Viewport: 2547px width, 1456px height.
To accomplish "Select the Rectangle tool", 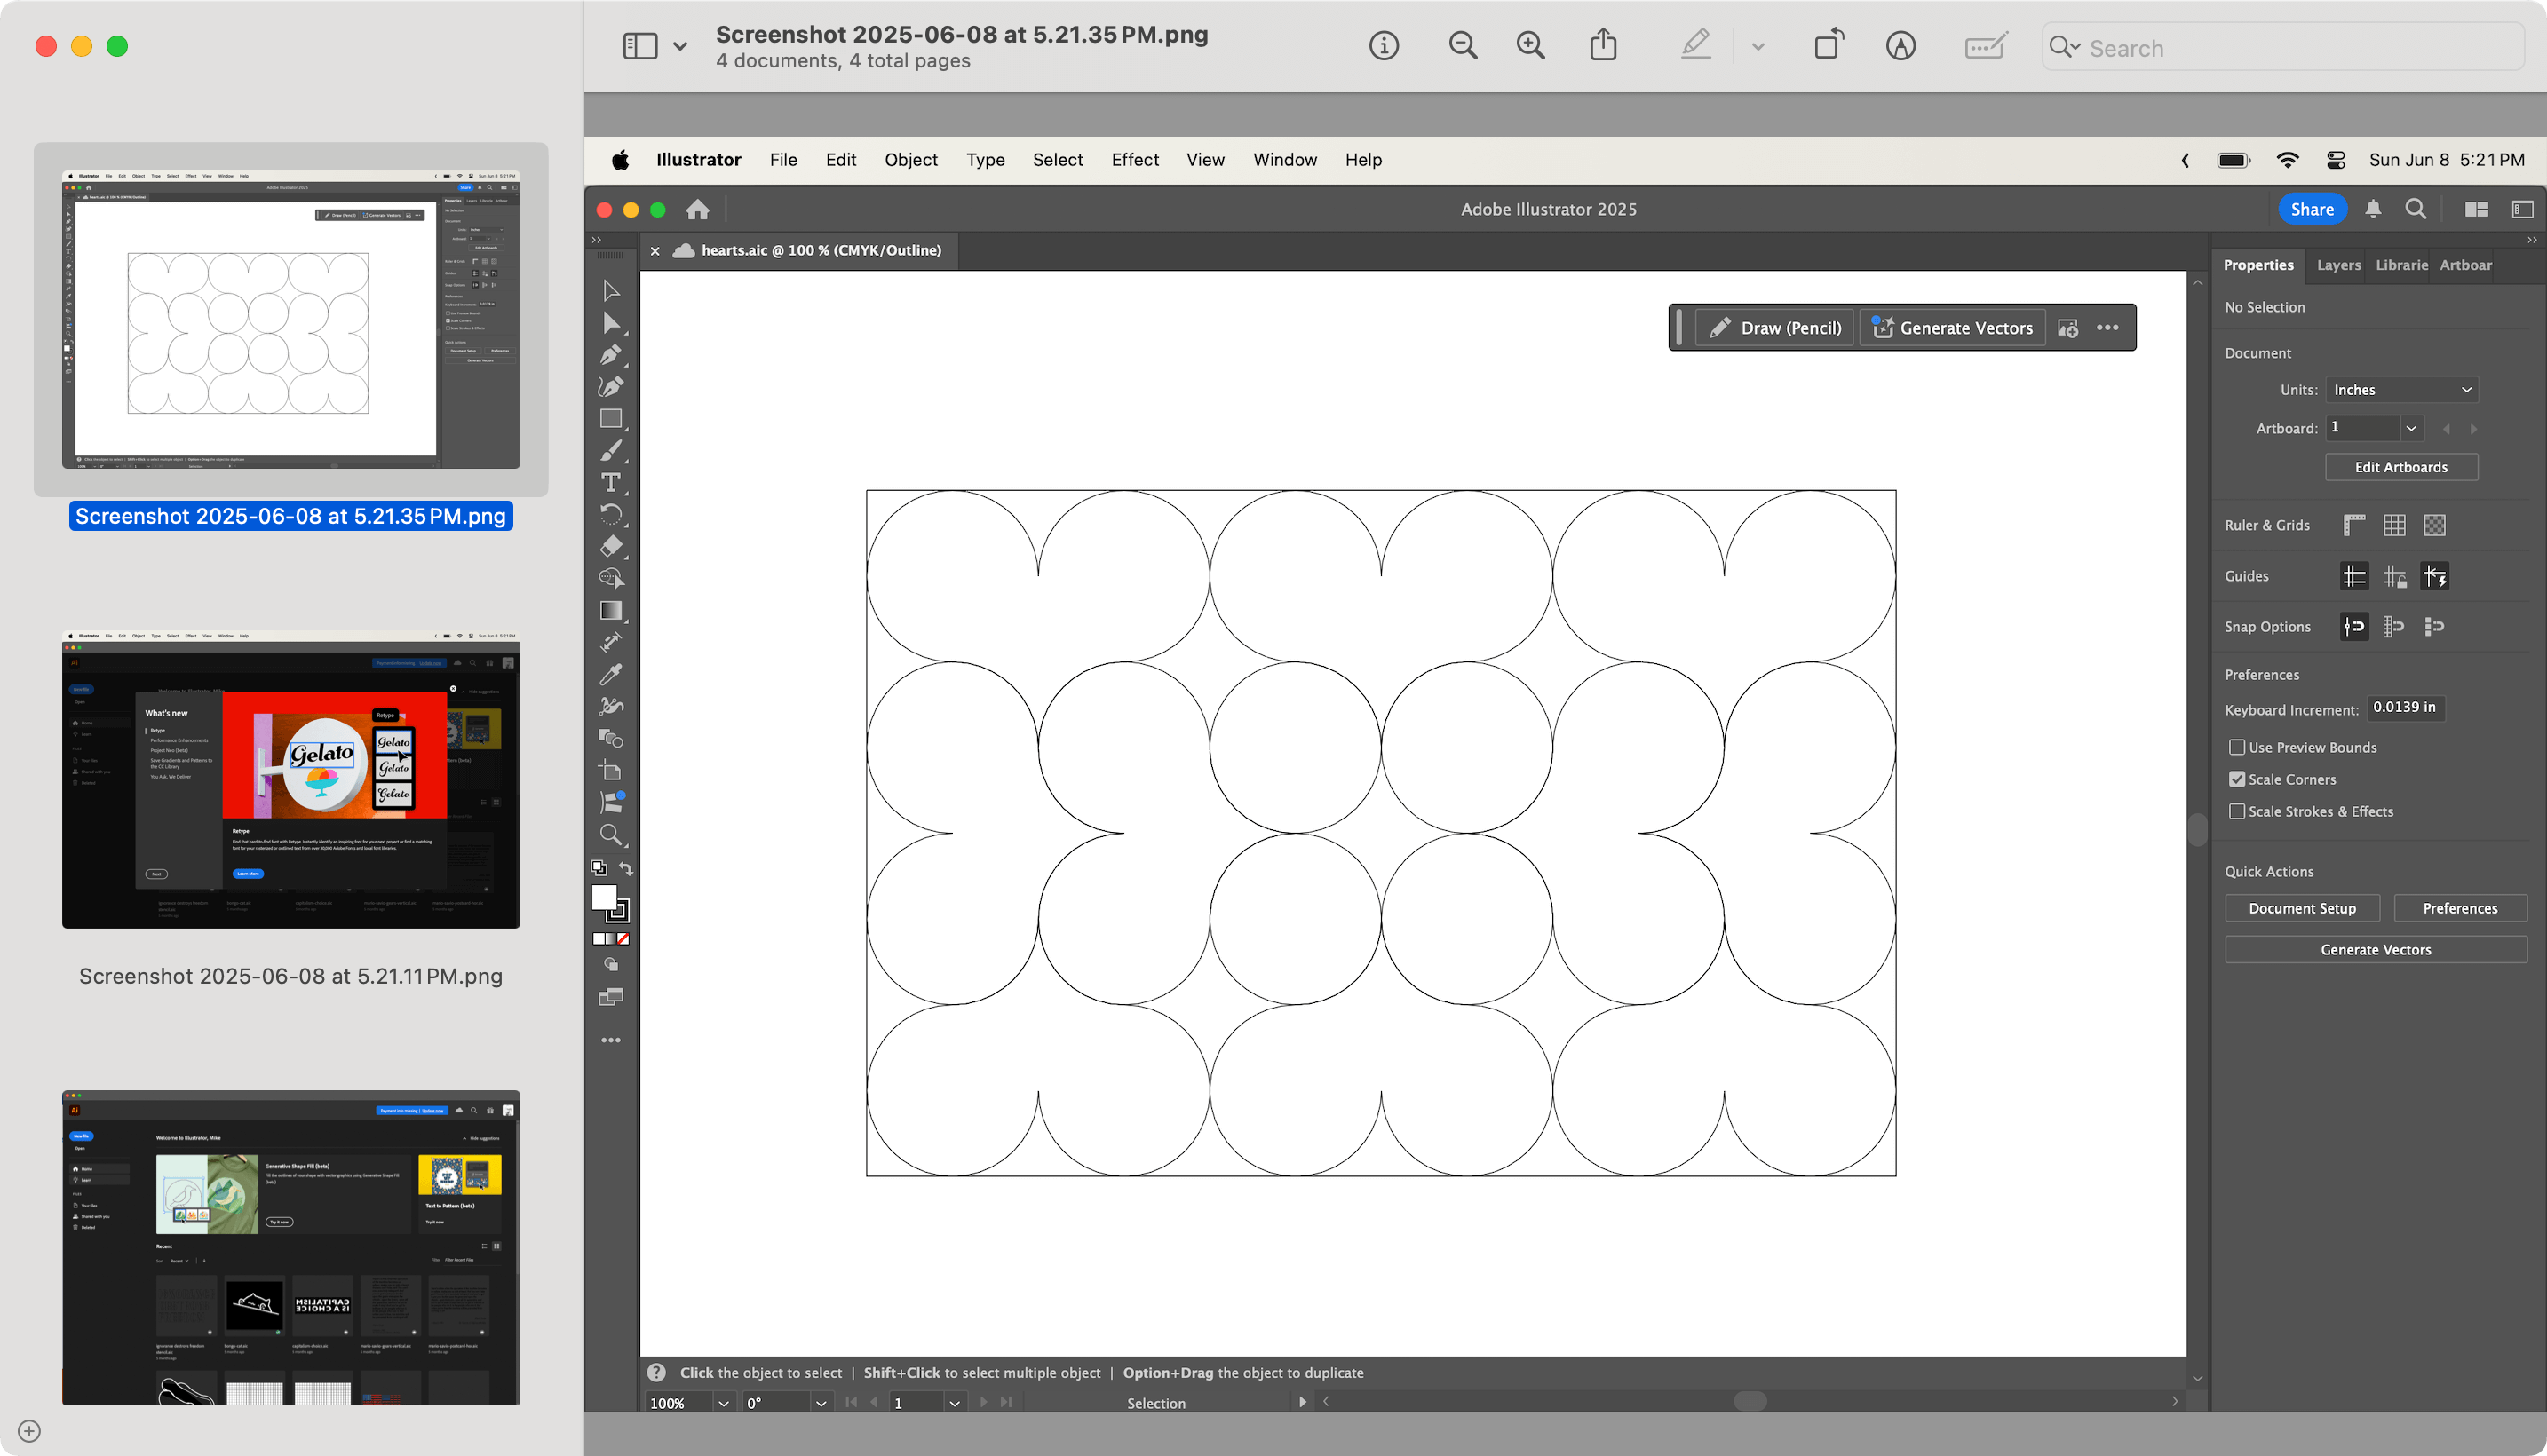I will (611, 418).
